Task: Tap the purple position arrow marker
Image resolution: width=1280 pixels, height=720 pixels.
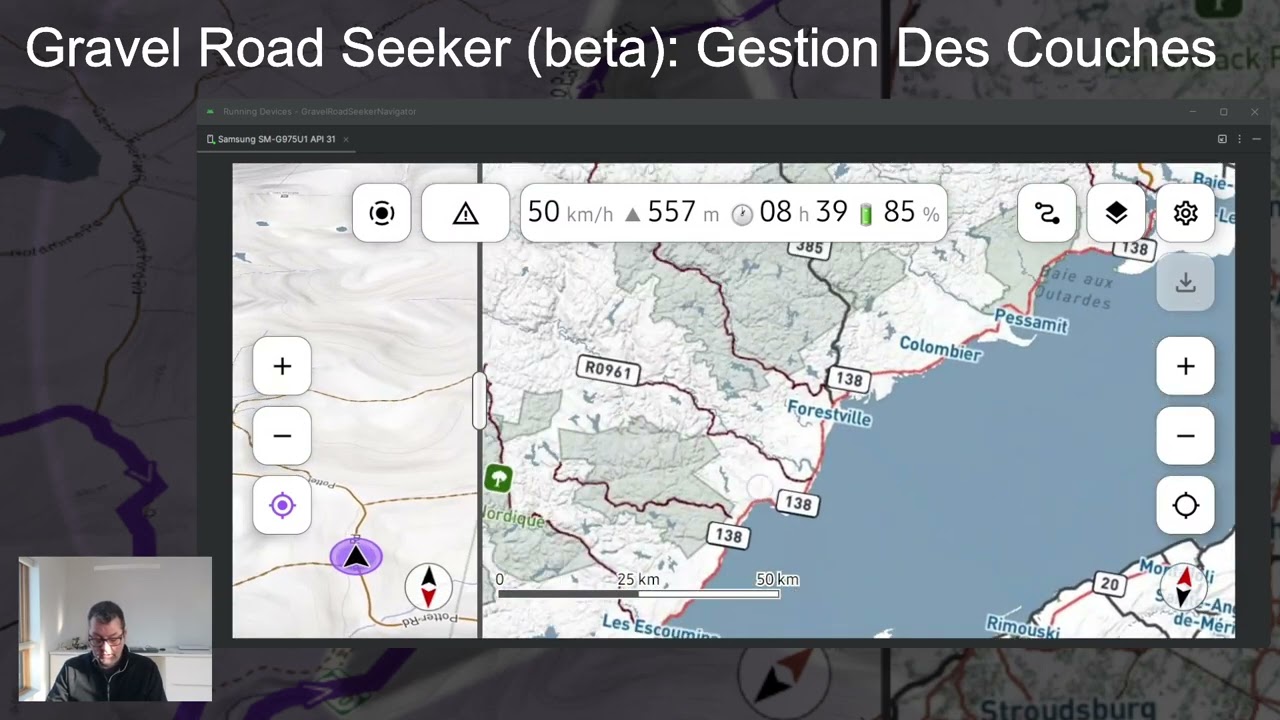Action: click(x=356, y=556)
